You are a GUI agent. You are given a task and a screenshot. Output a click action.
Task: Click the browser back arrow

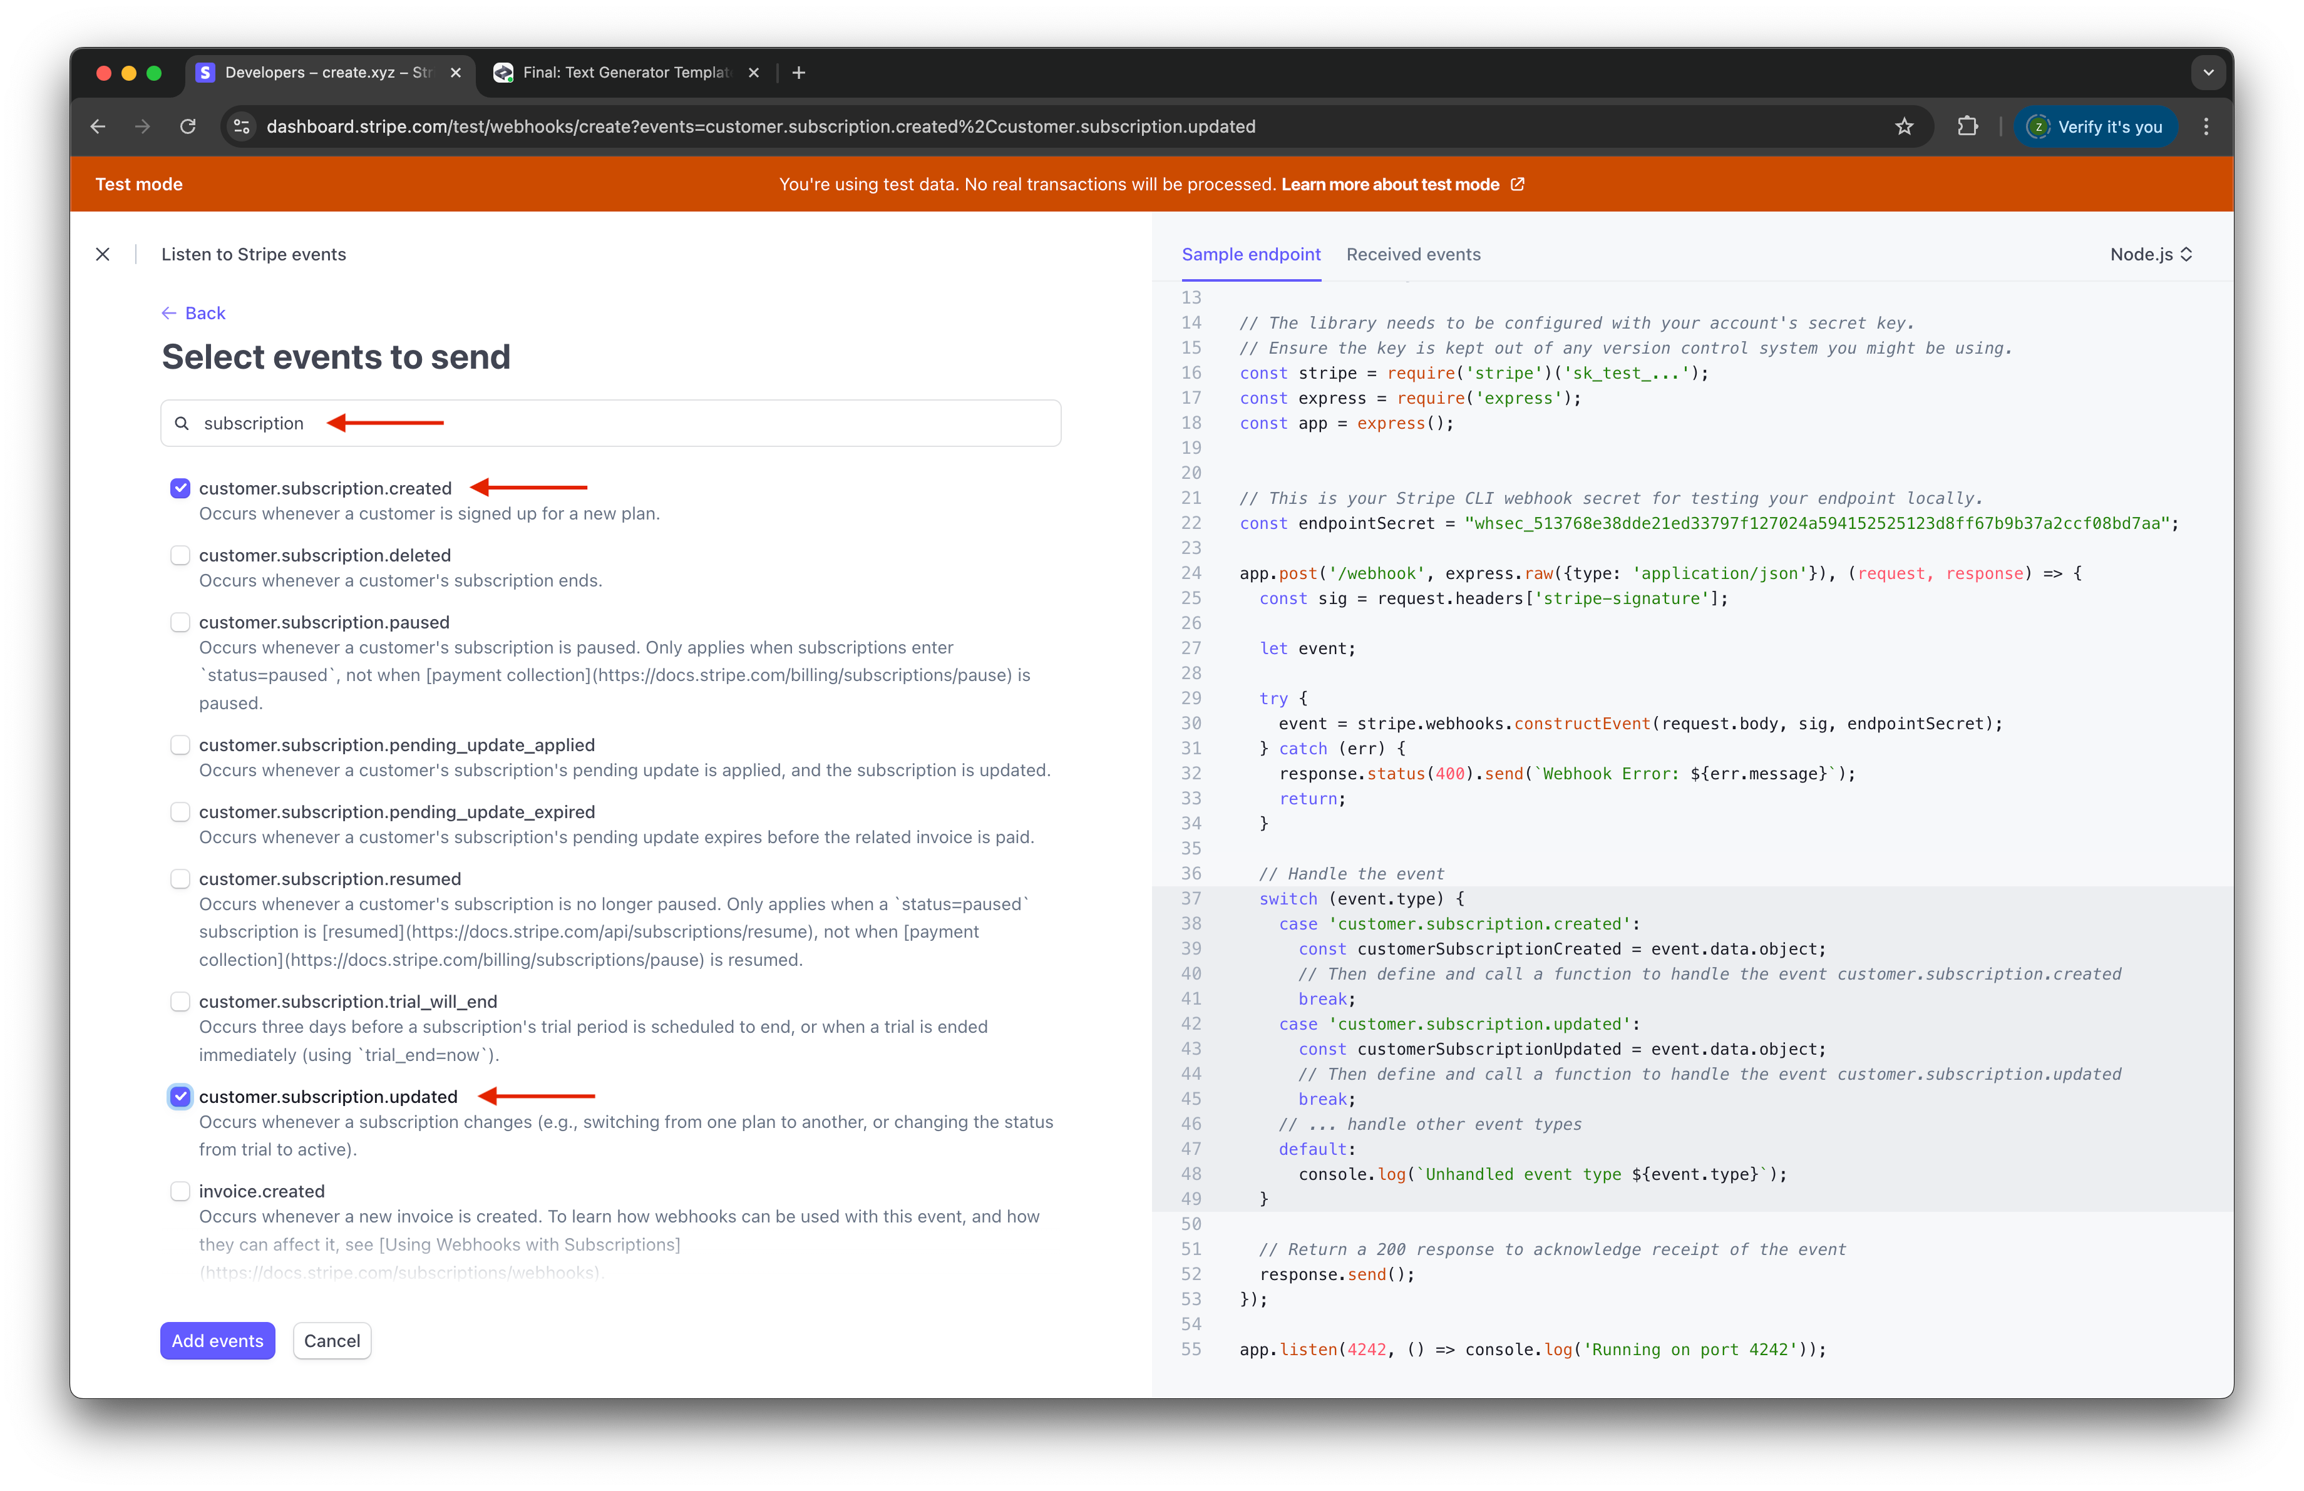coord(98,127)
